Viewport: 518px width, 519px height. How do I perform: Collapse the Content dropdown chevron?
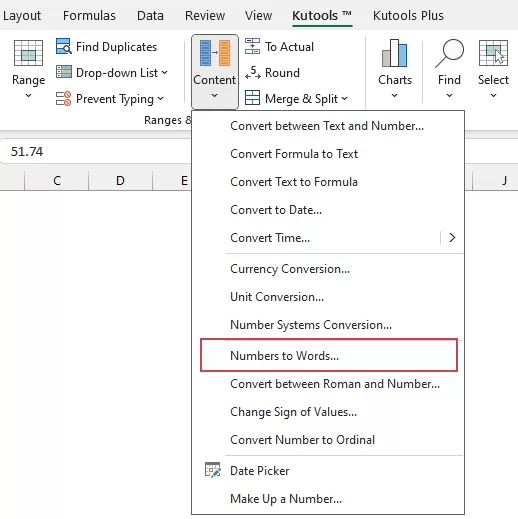click(x=215, y=96)
